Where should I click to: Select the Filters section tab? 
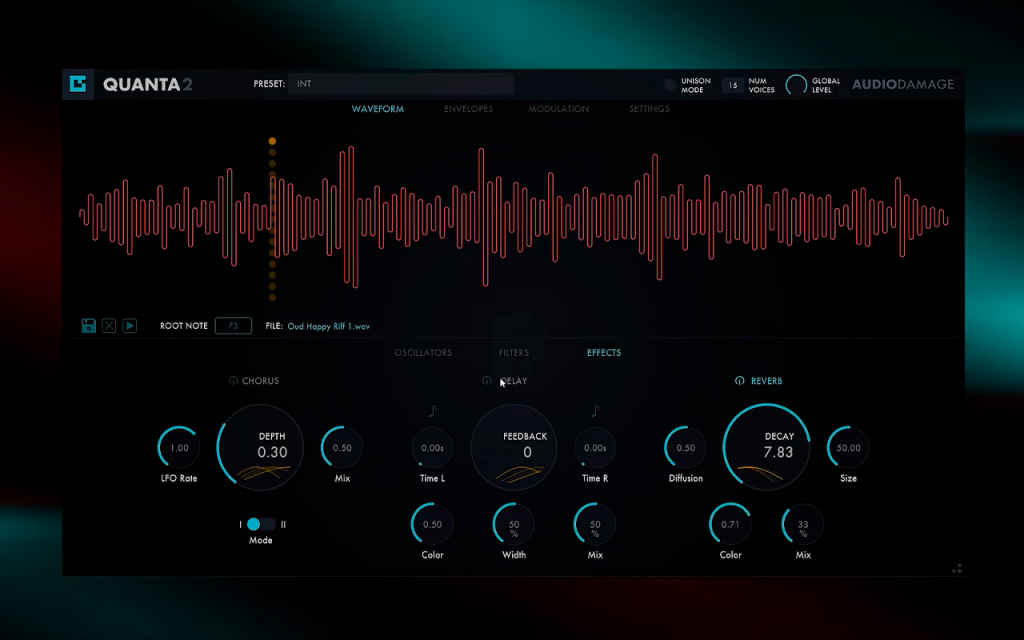[x=514, y=353]
